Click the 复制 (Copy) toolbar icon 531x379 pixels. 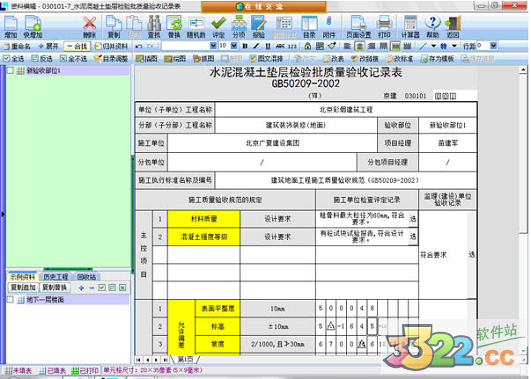click(x=114, y=27)
